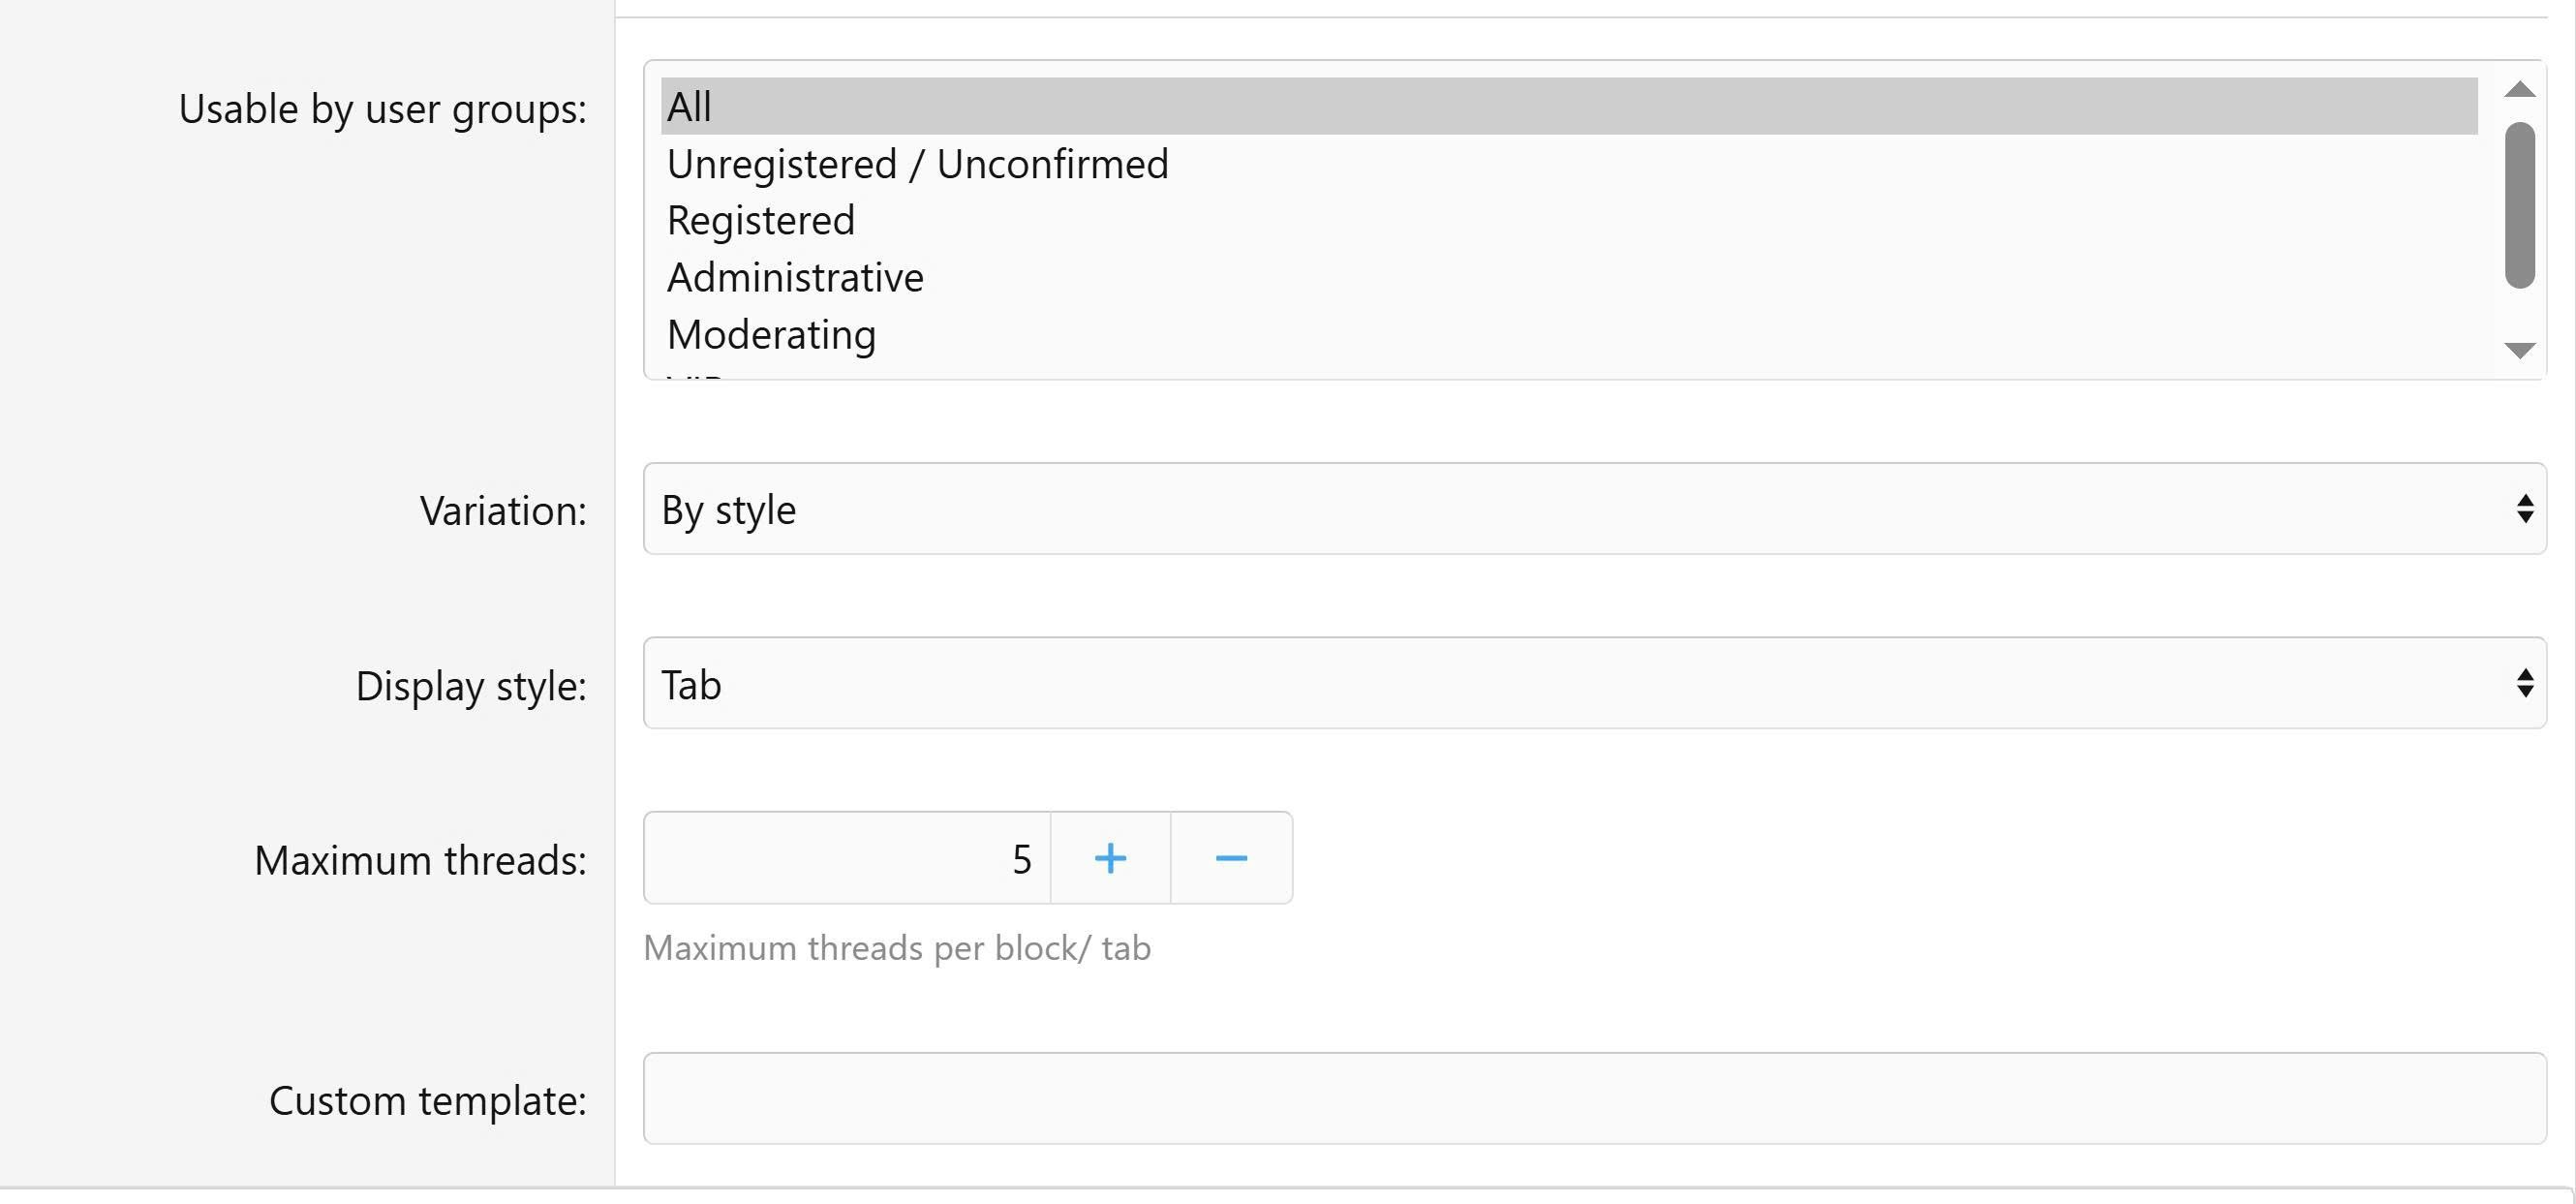The height and width of the screenshot is (1204, 2576).
Task: Select the 'Moderating' user group
Action: [771, 334]
